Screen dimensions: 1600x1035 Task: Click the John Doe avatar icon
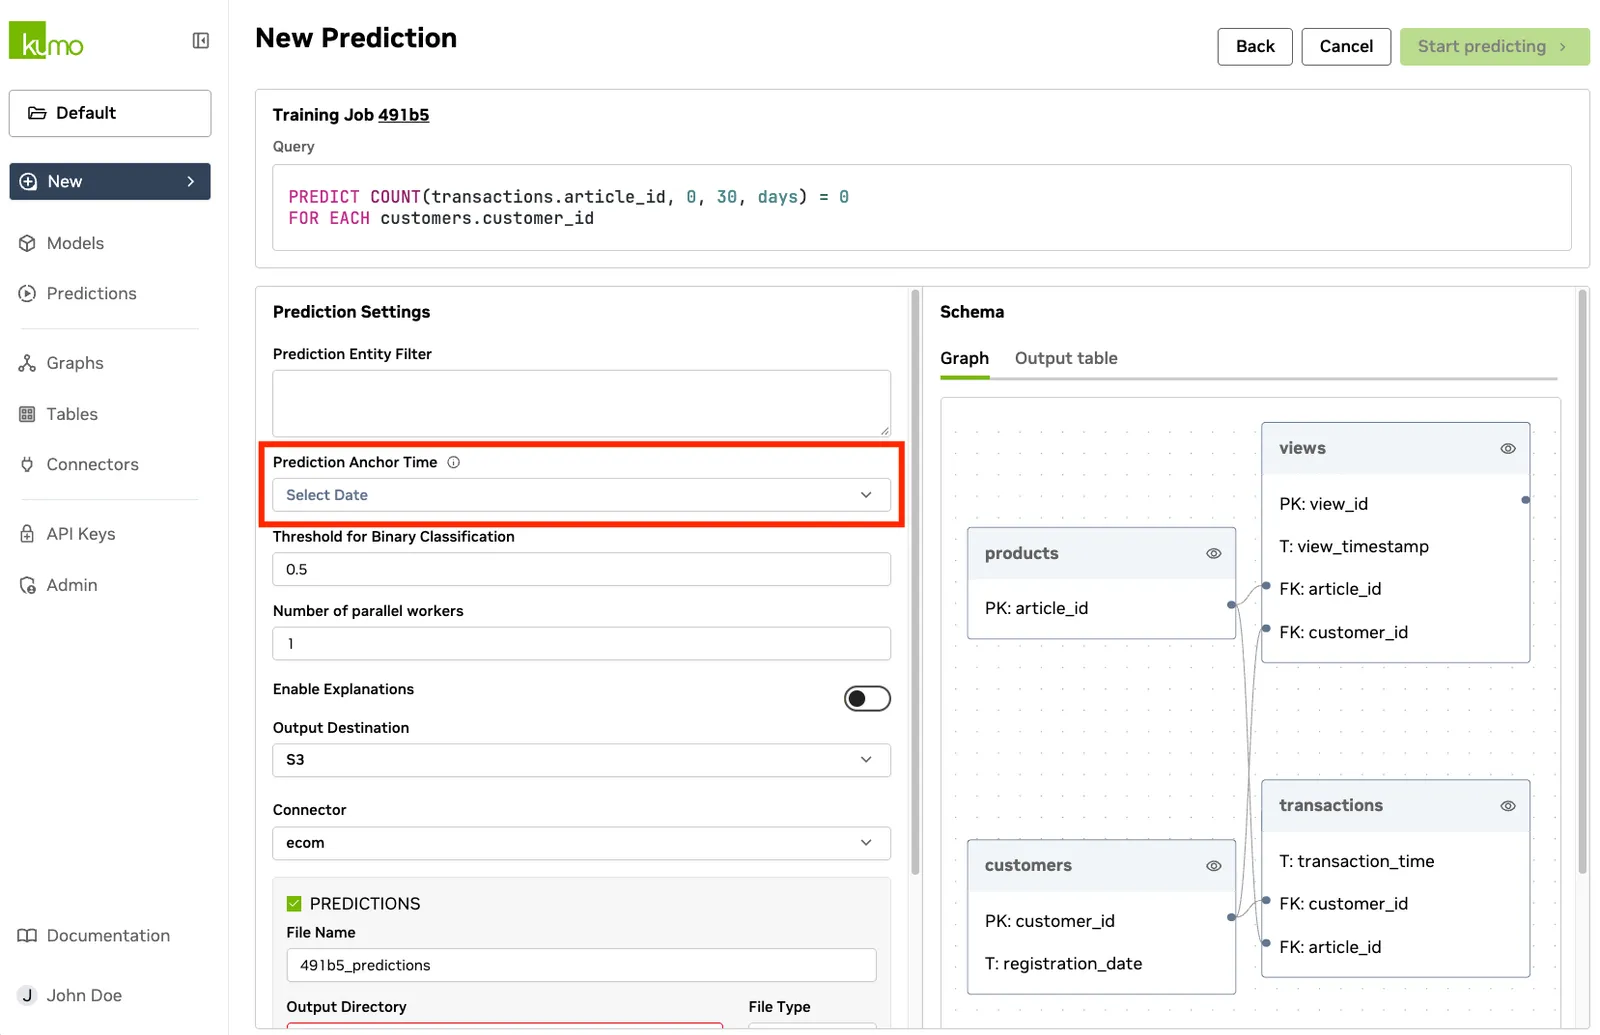pyautogui.click(x=27, y=995)
